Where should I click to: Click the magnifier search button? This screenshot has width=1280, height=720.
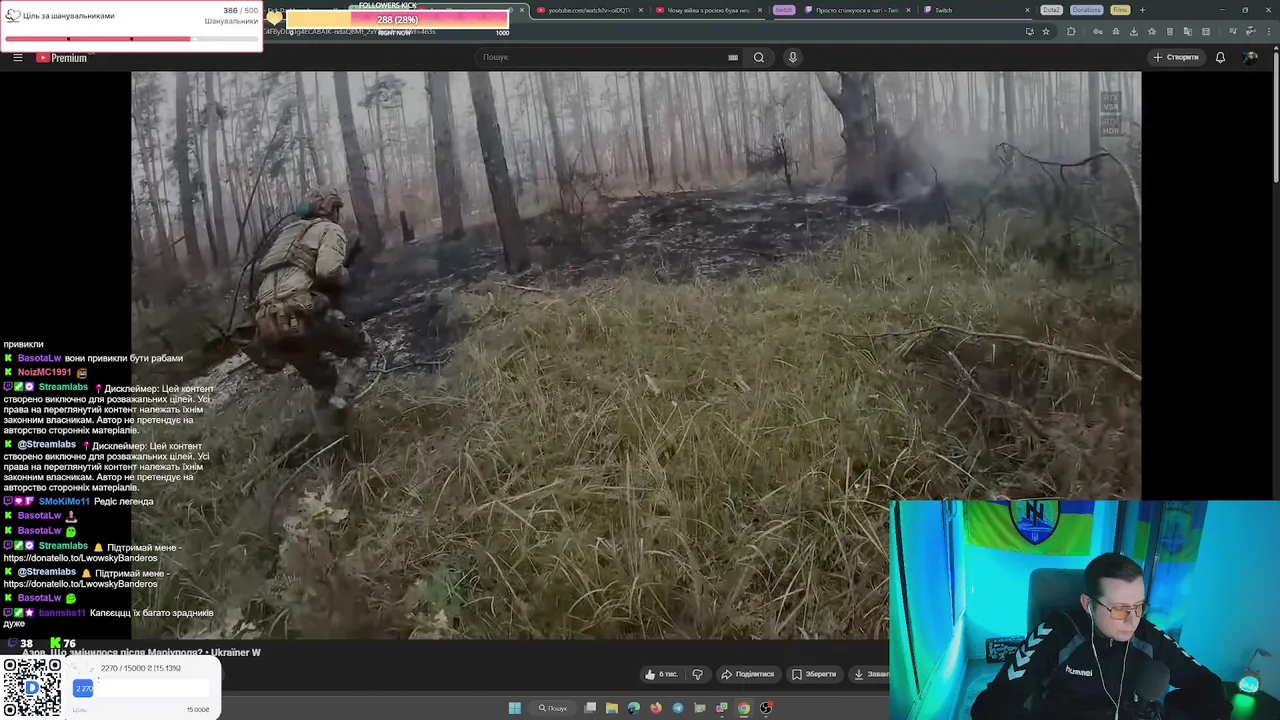pos(759,57)
